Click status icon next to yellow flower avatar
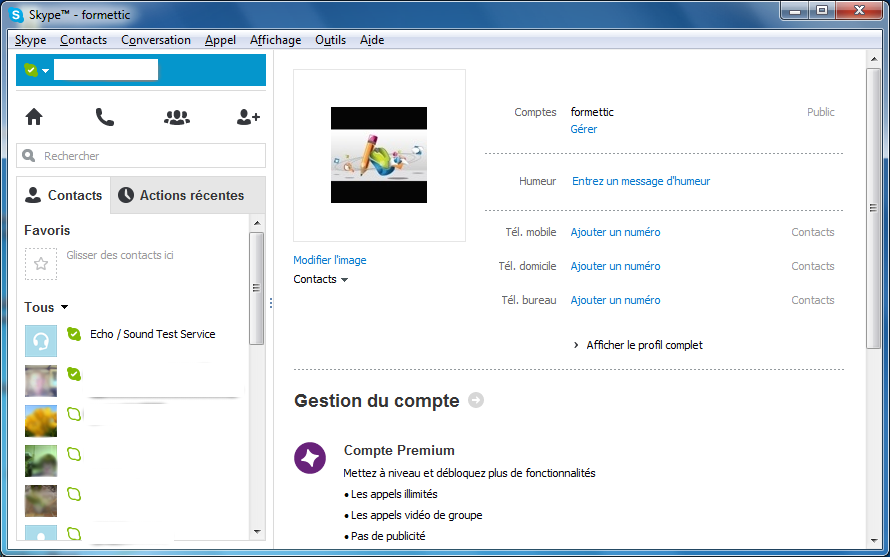Viewport: 890px width, 557px height. tap(74, 414)
